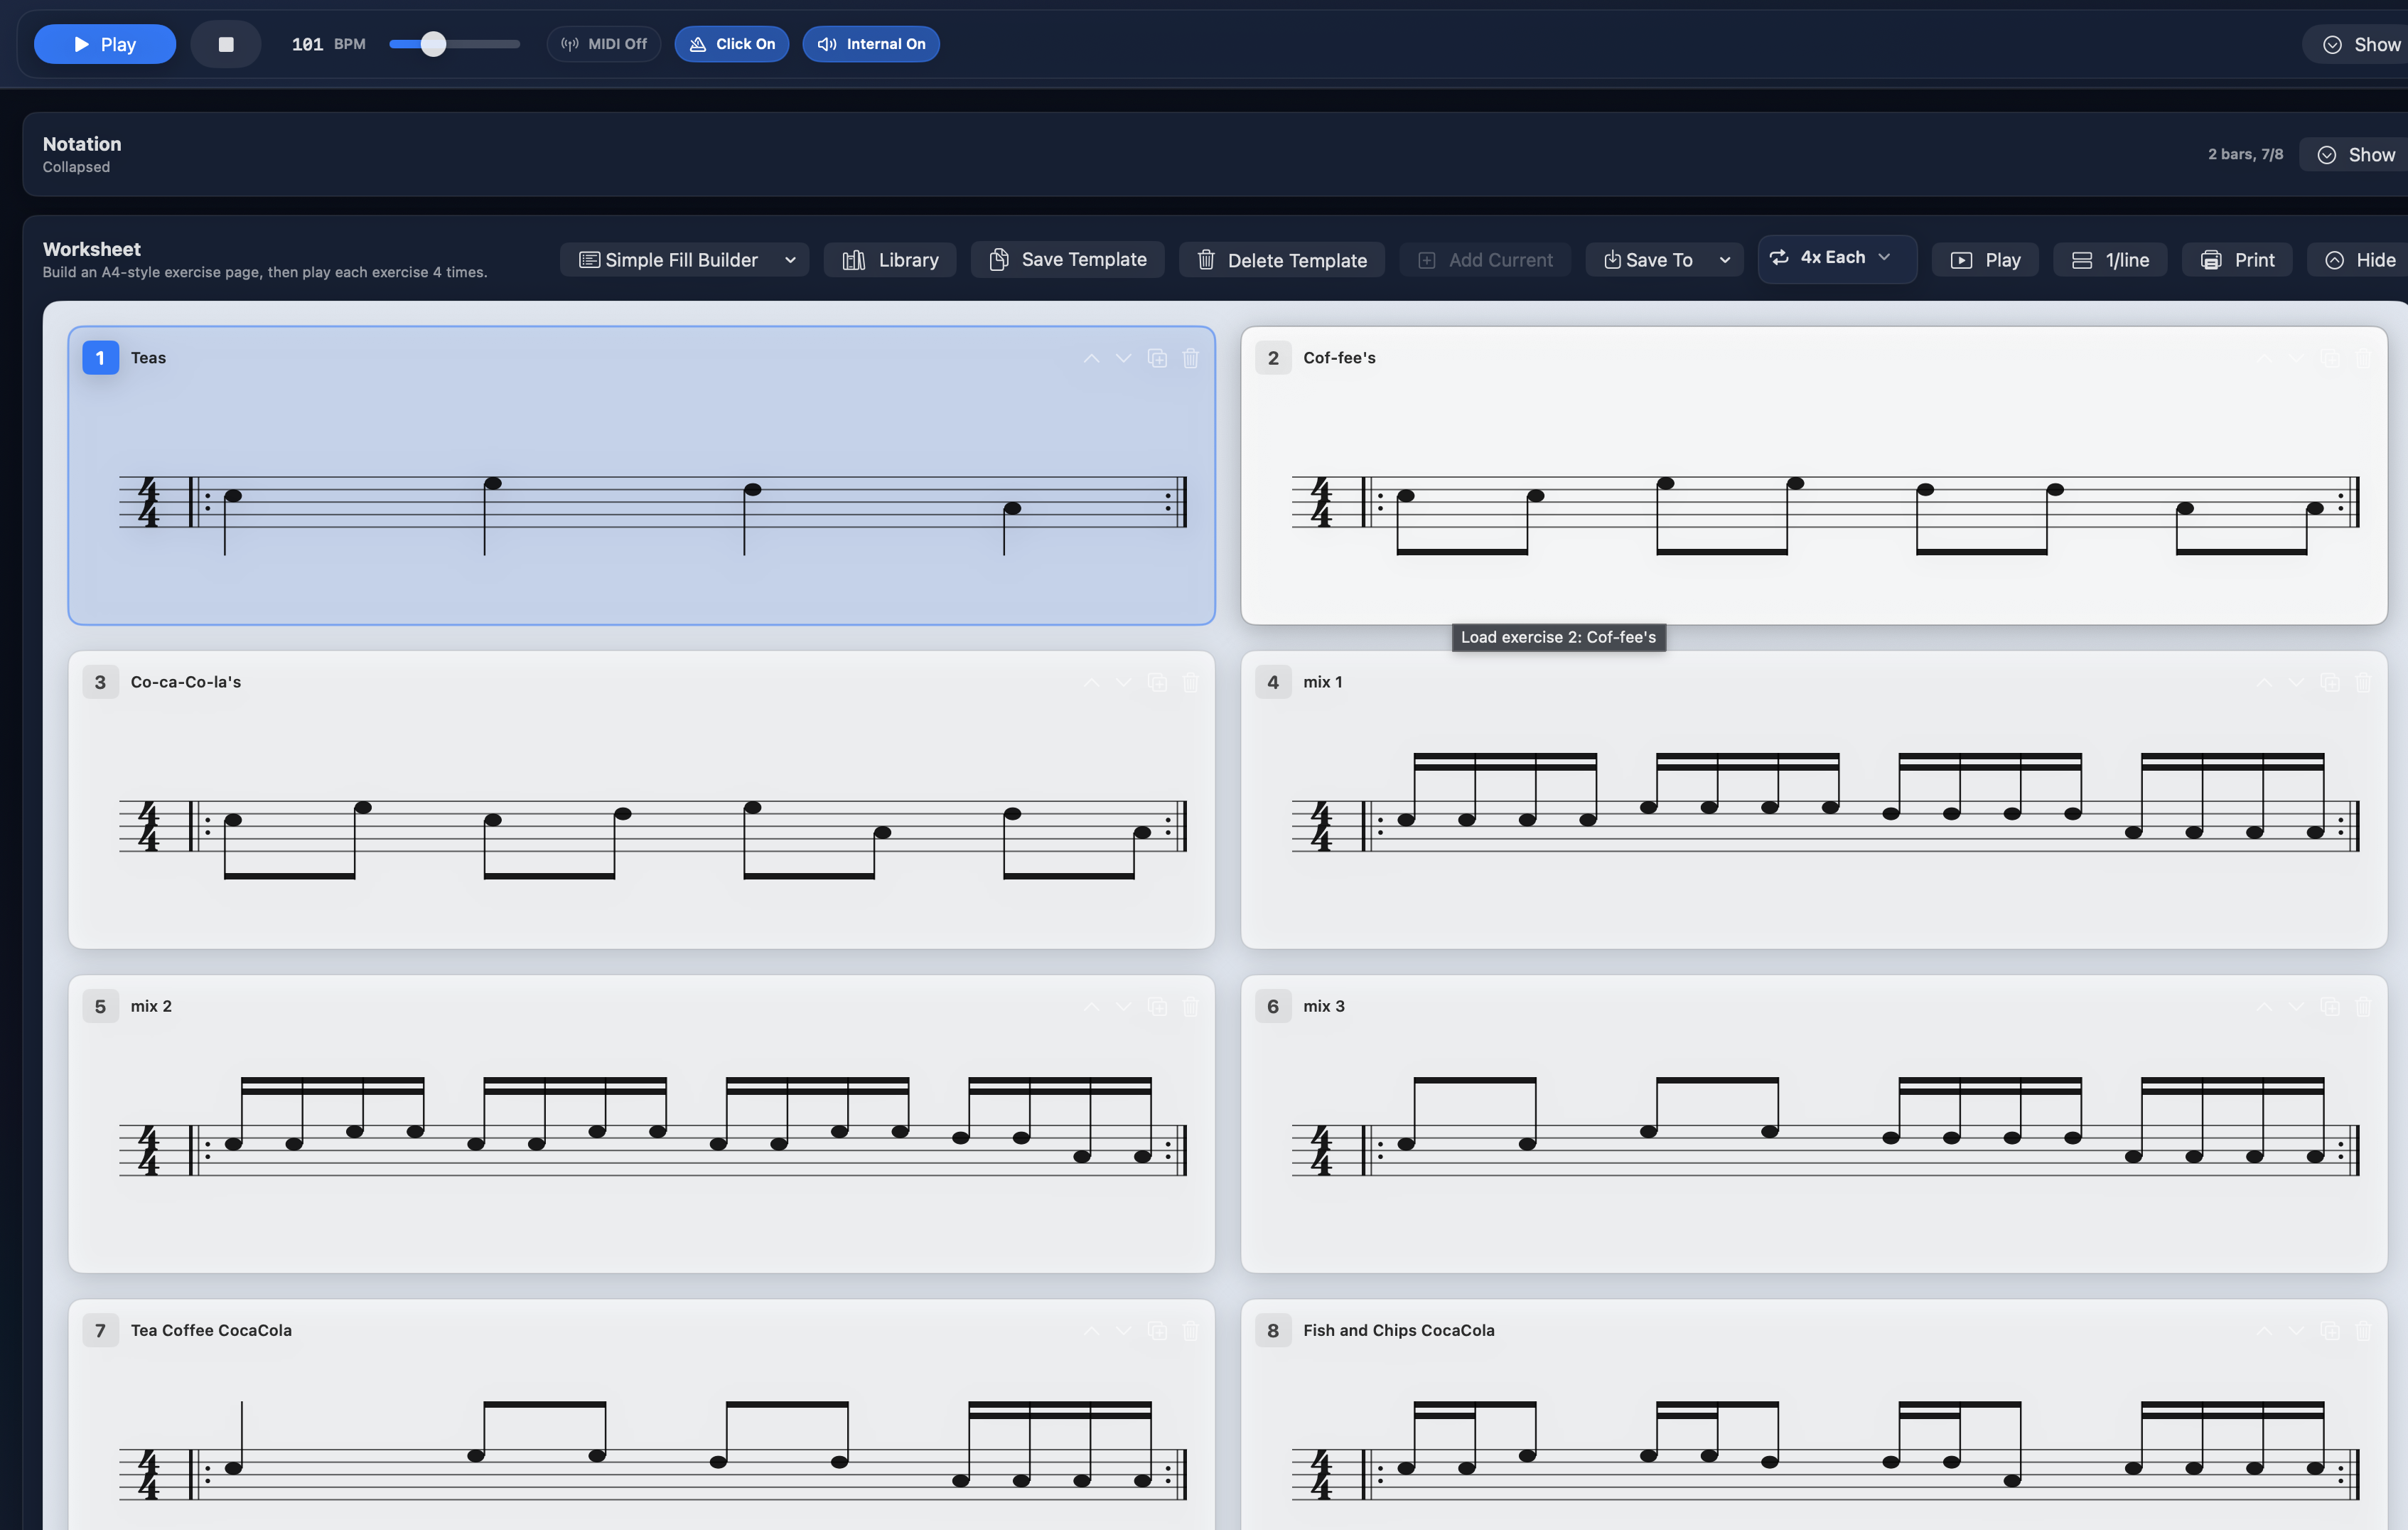This screenshot has width=2408, height=1530.
Task: Open the Simple Fill Builder dropdown
Action: [684, 260]
